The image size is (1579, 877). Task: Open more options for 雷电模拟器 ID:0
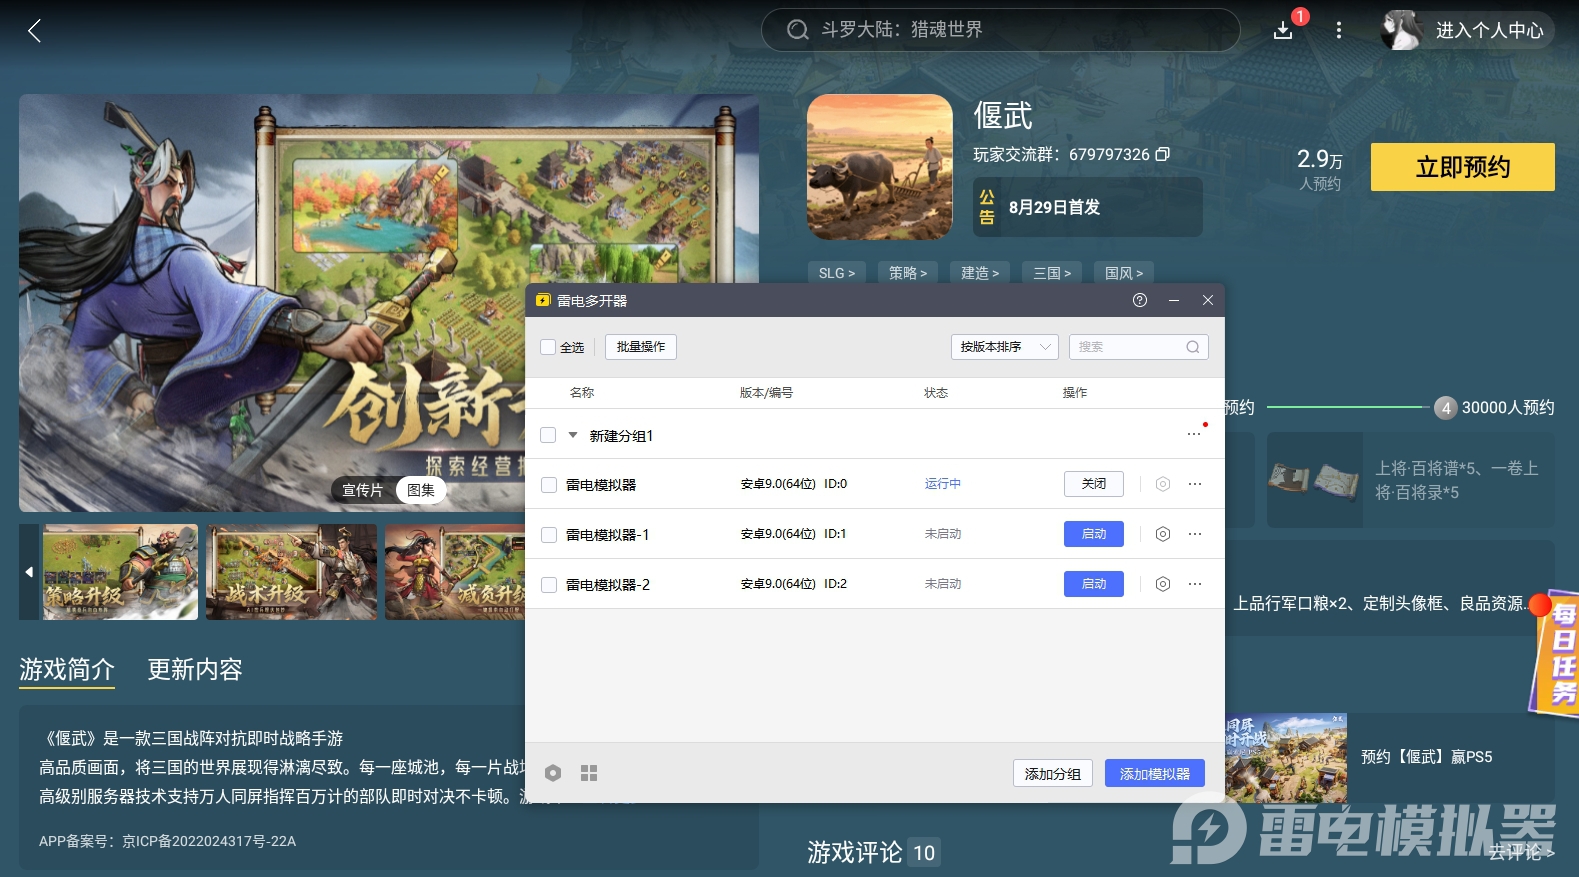tap(1195, 484)
